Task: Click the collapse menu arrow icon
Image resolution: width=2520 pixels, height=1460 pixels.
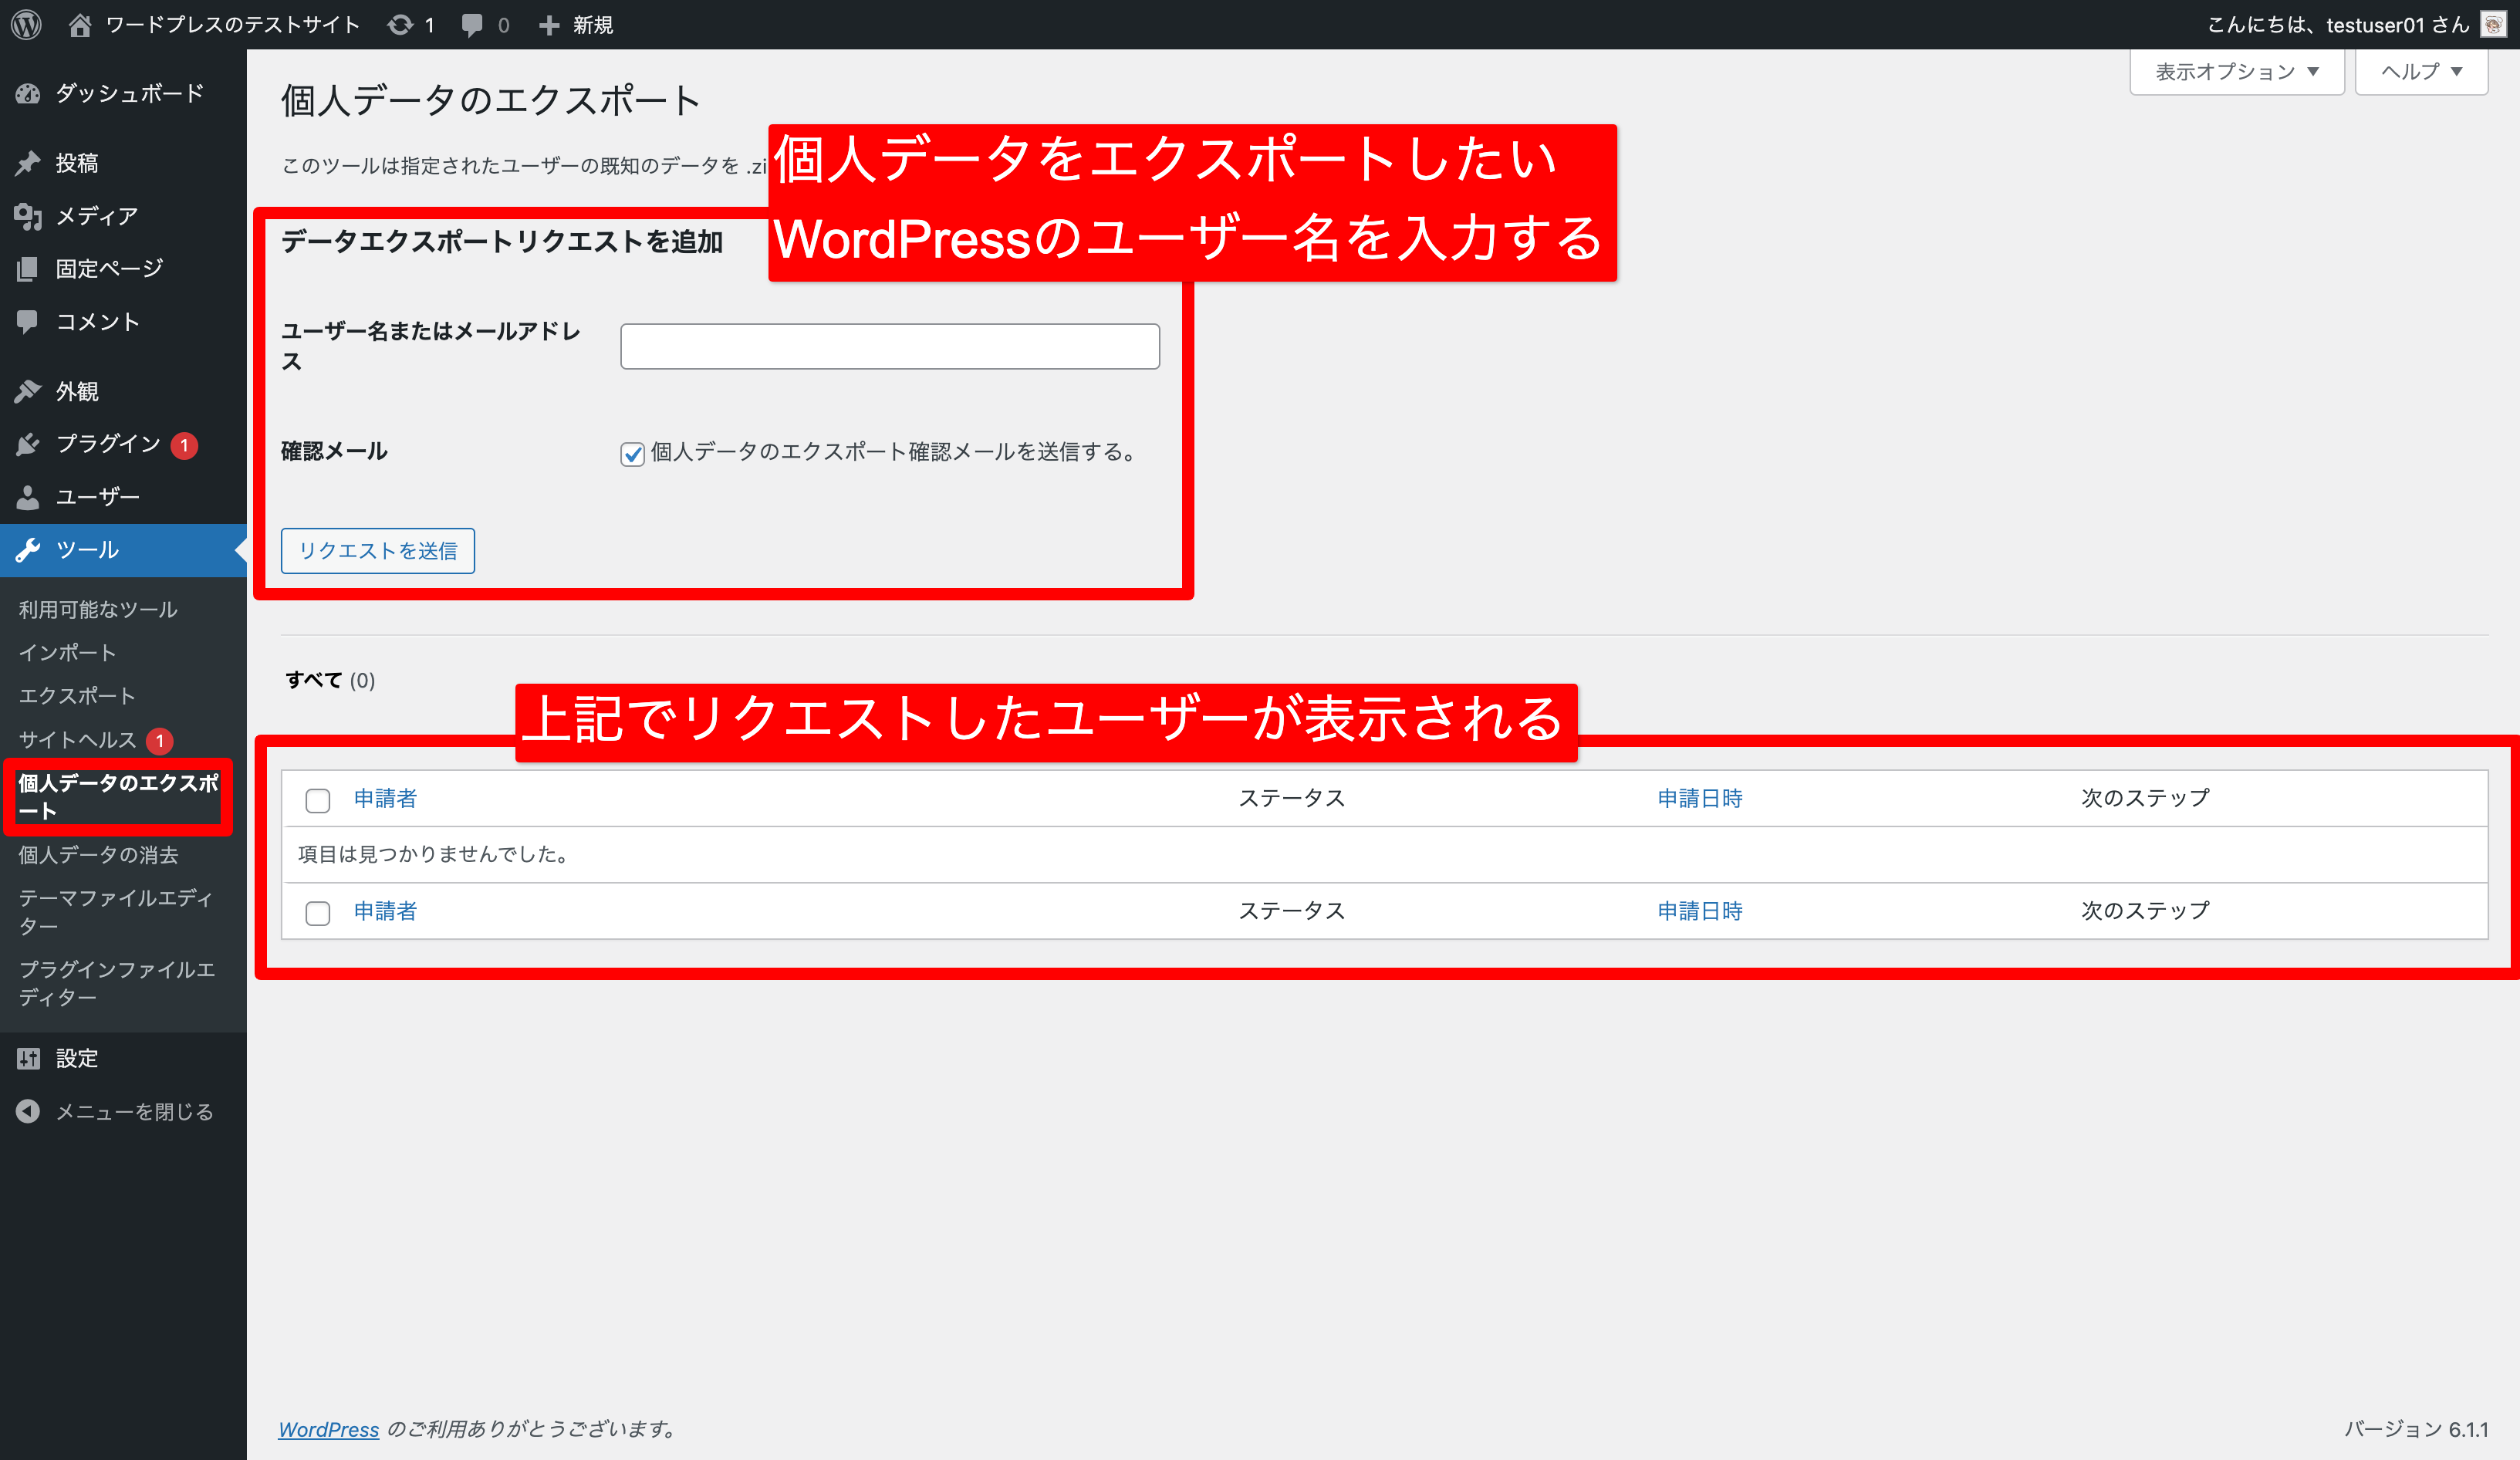Action: [x=28, y=1111]
